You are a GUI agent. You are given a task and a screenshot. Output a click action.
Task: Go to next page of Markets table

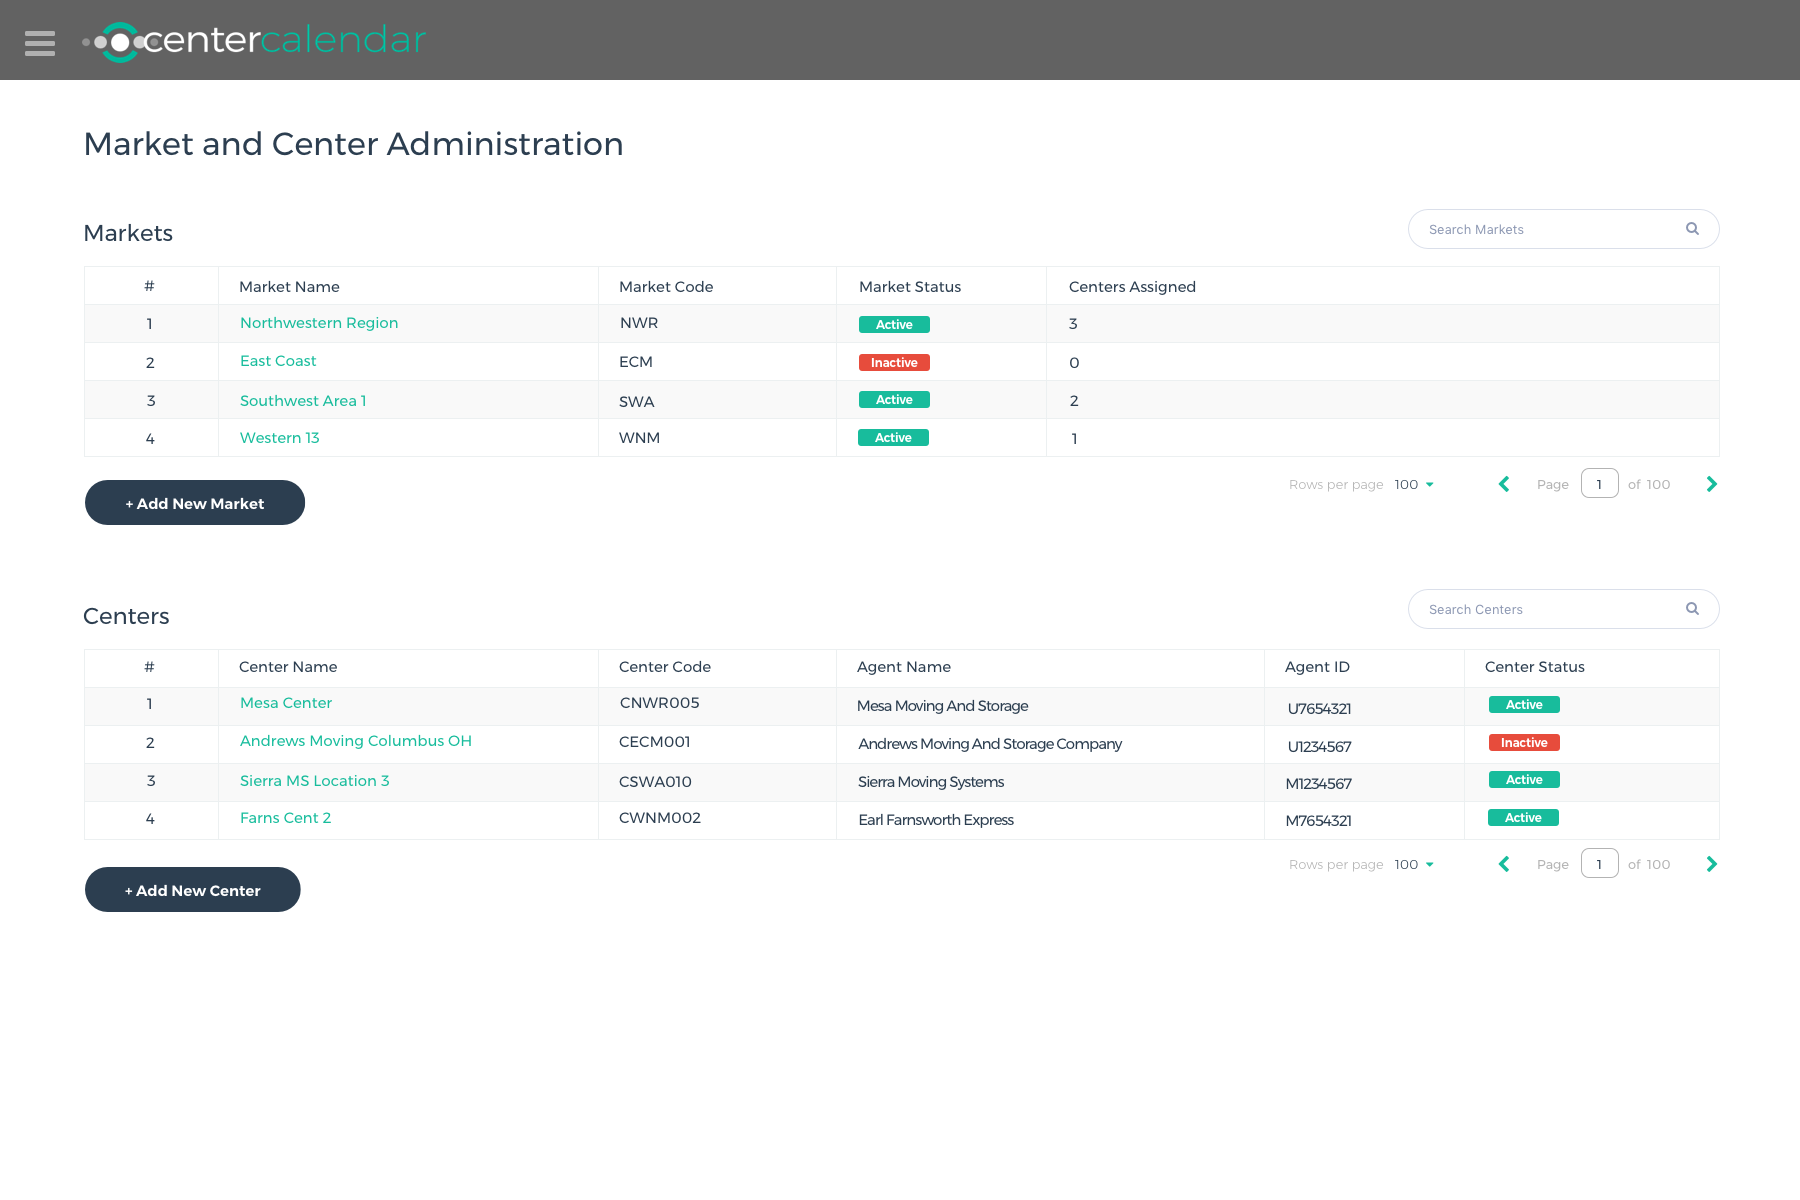[x=1711, y=484]
